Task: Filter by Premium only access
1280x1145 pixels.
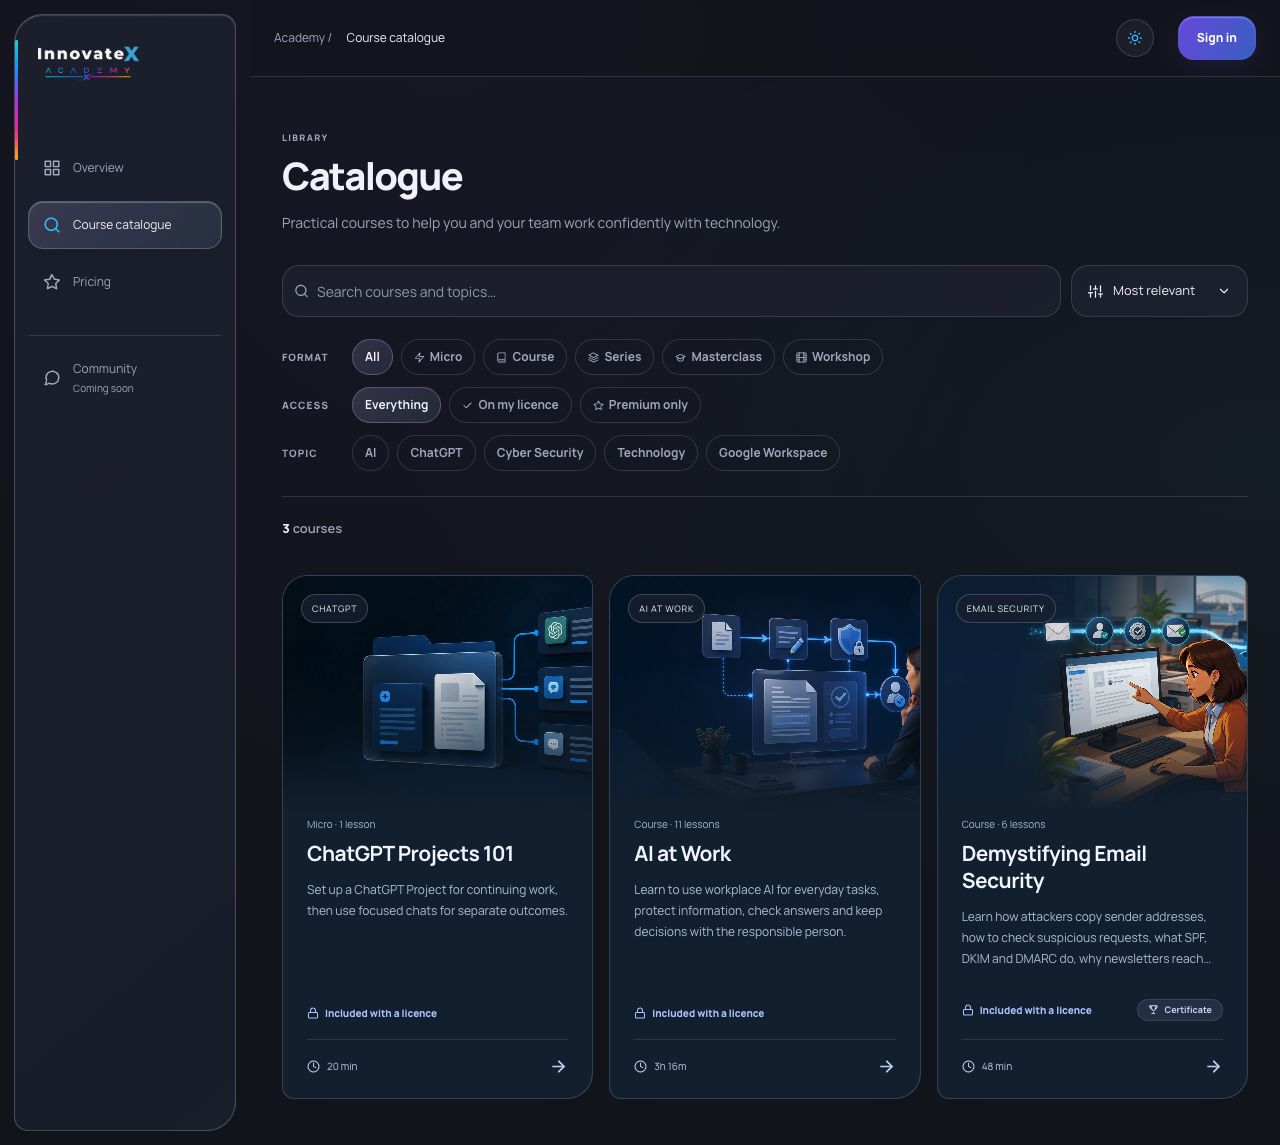Action: (x=640, y=405)
